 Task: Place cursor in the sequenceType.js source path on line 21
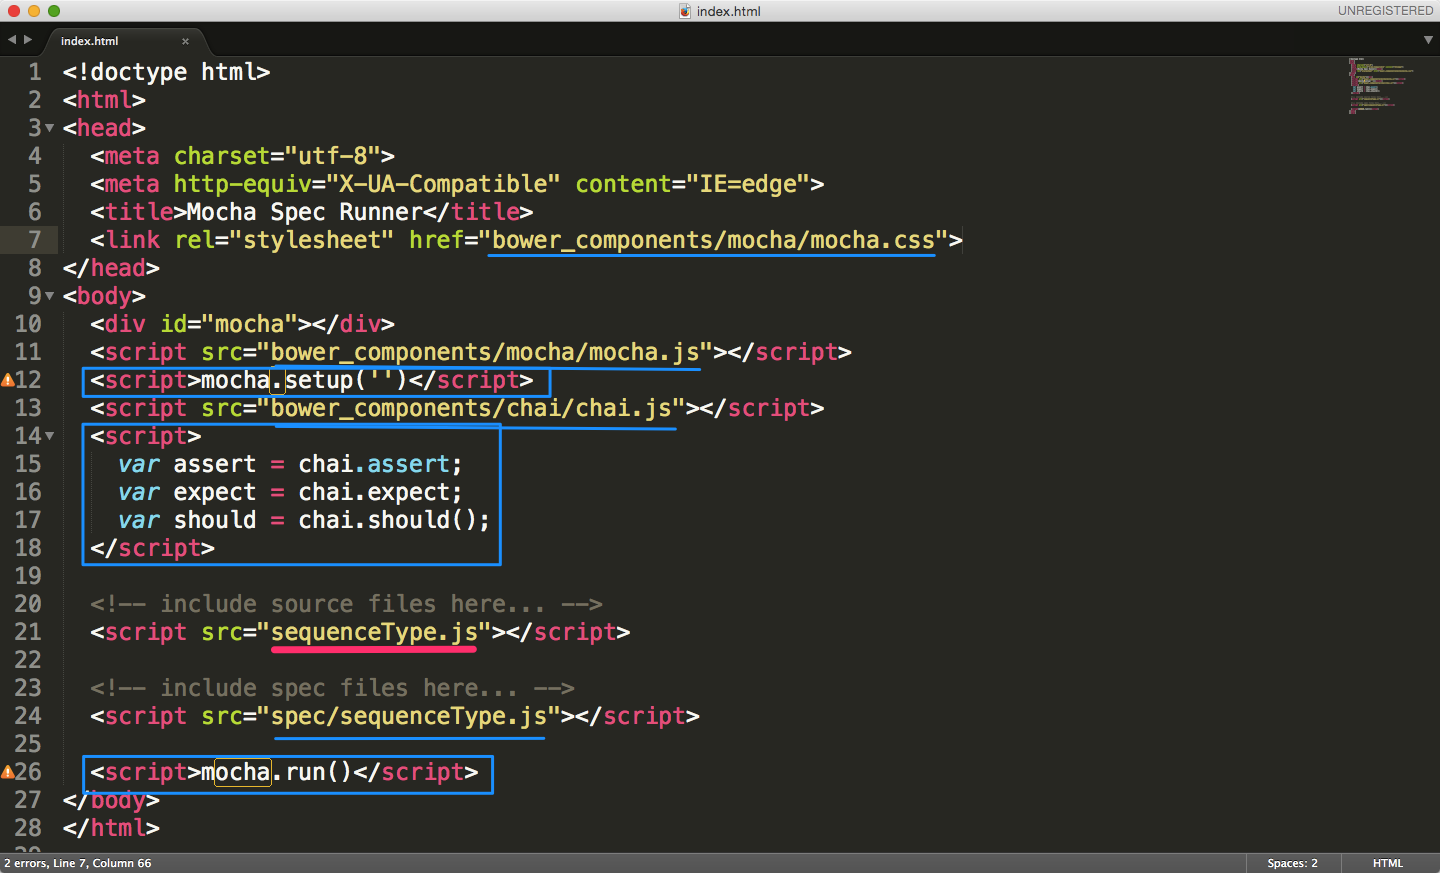[x=373, y=632]
